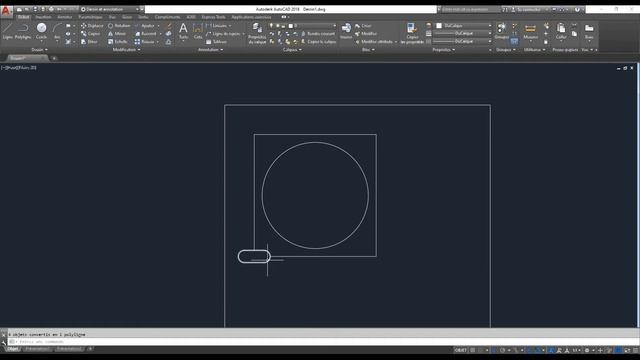Switch to the Gérer ribbon tab
Viewport: 640px width, 360px height.
[x=127, y=17]
